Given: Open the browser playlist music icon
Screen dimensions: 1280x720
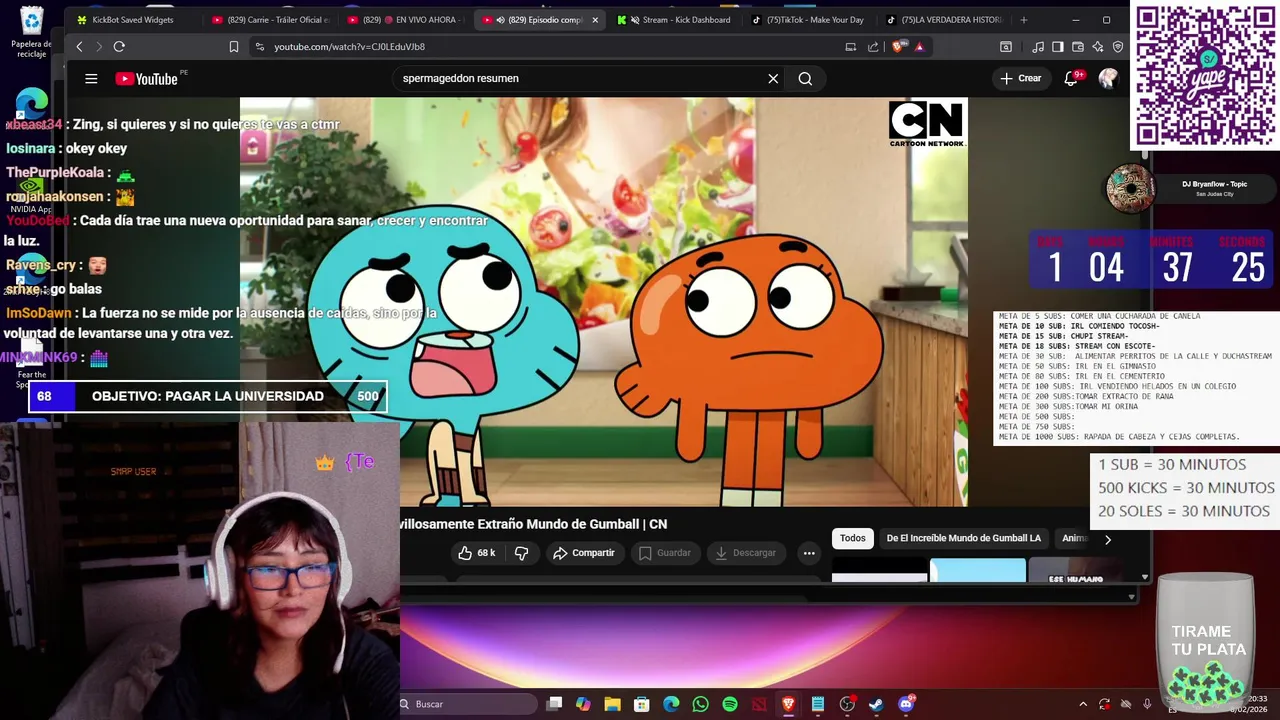Looking at the screenshot, I should coord(1038,46).
